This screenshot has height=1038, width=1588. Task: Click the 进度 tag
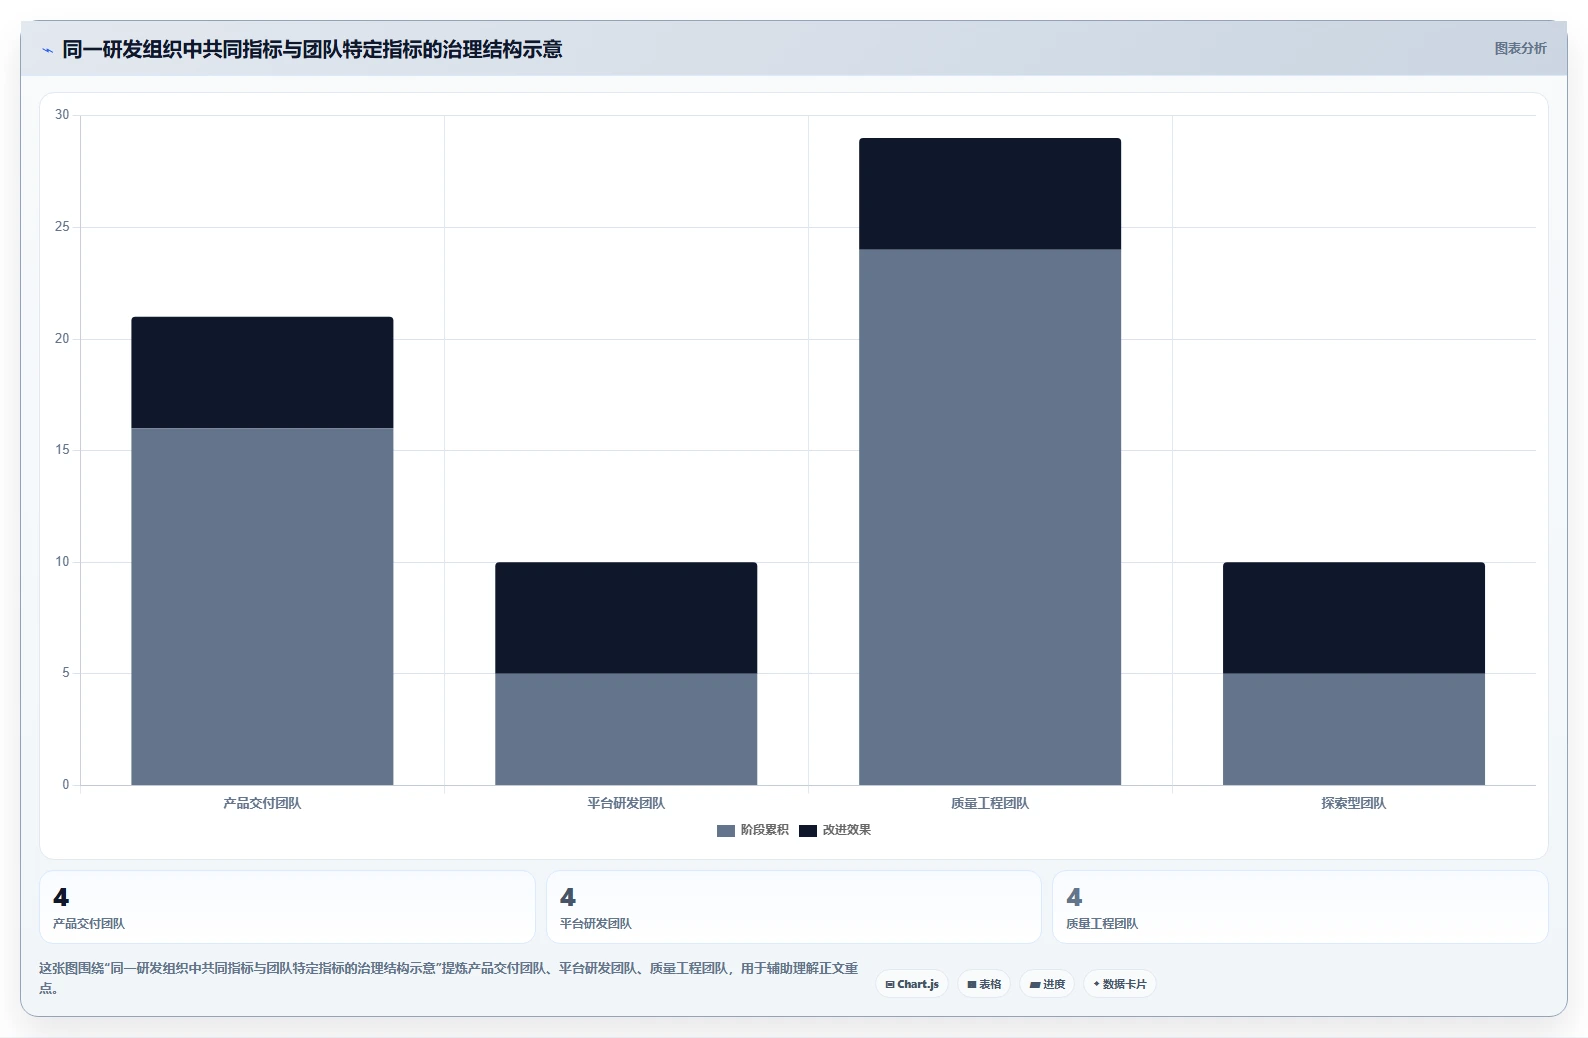(1047, 984)
